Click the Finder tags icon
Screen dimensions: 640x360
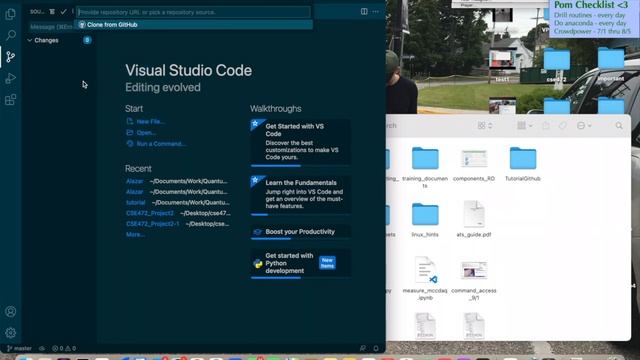(x=563, y=126)
